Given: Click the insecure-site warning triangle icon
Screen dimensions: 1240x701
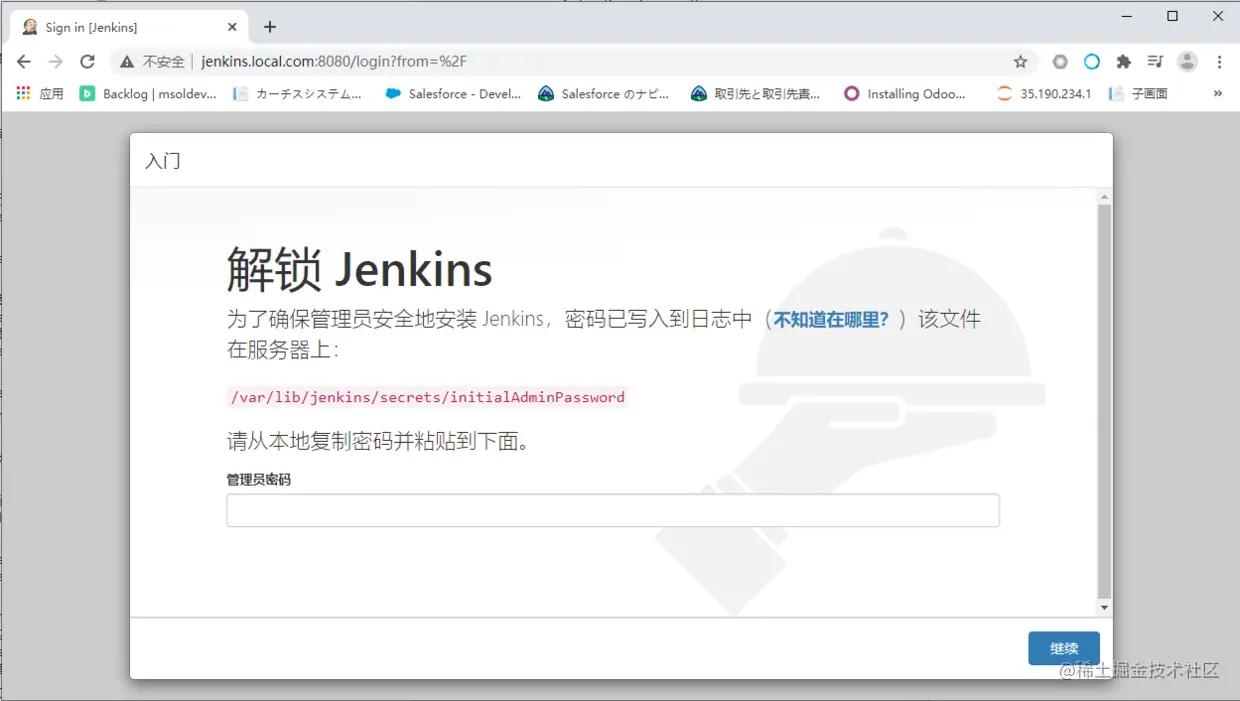Looking at the screenshot, I should click(x=127, y=62).
